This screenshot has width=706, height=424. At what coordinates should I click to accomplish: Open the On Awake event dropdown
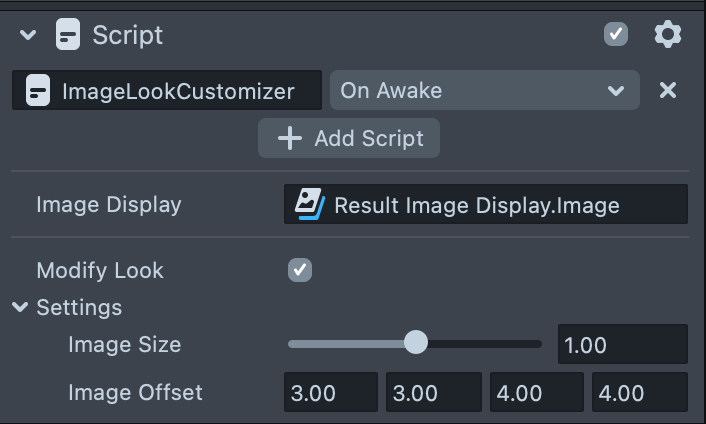pos(484,91)
